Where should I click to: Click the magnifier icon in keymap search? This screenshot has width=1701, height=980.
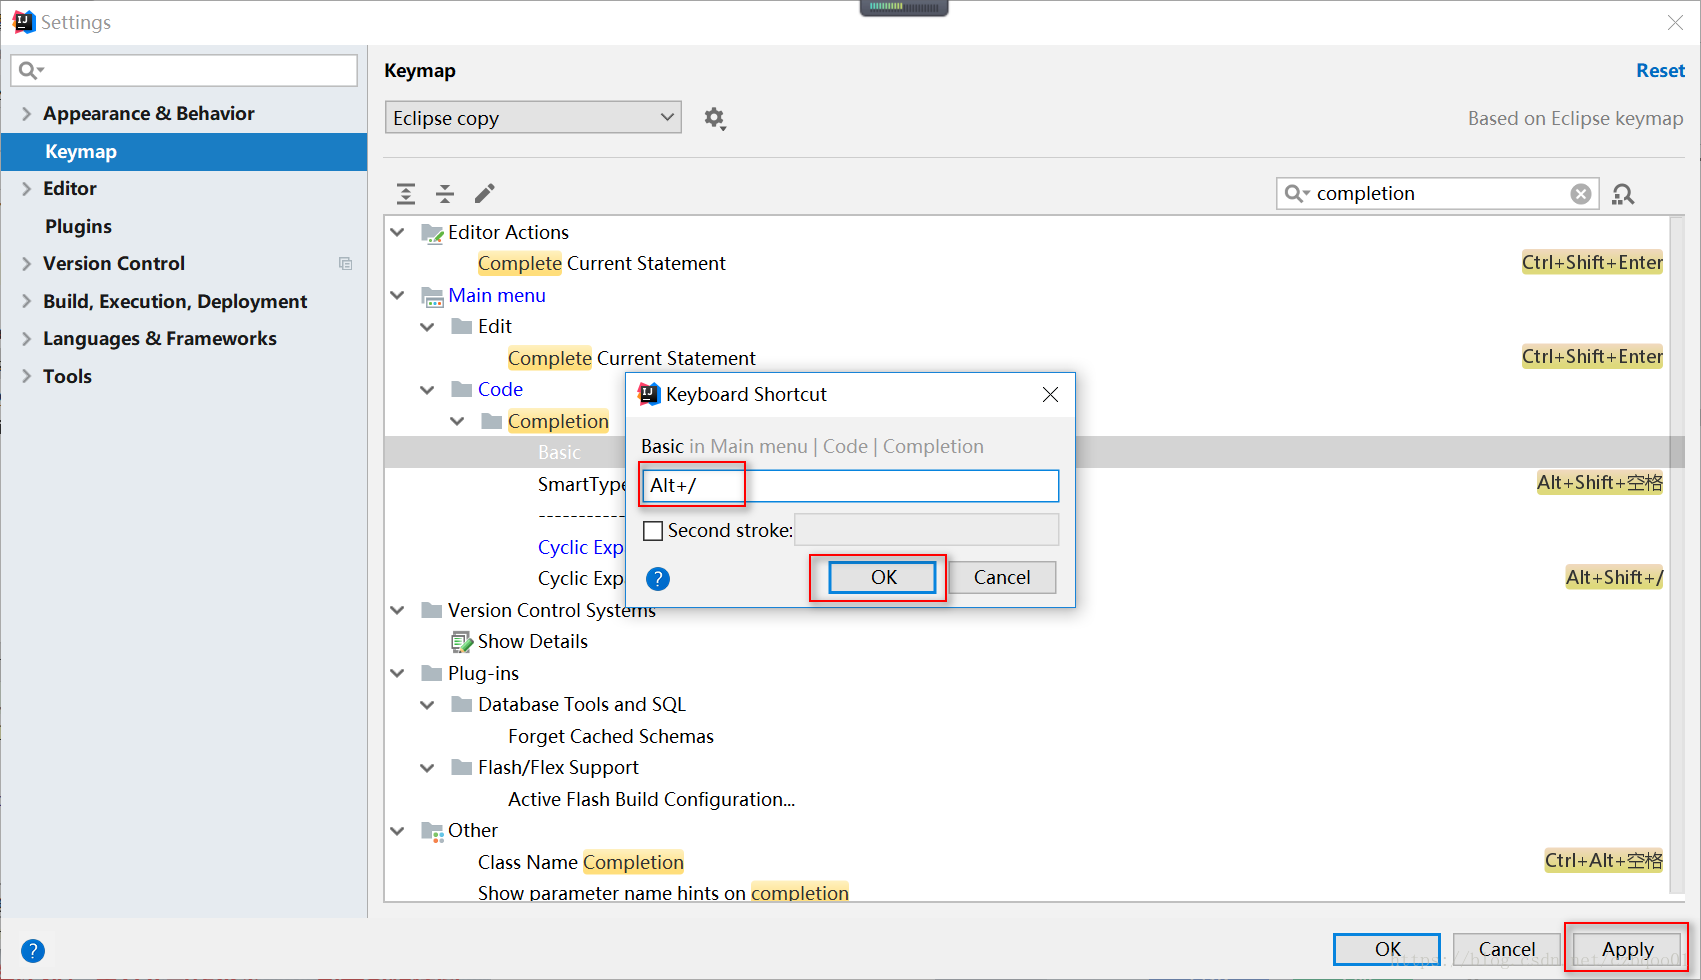[1296, 194]
